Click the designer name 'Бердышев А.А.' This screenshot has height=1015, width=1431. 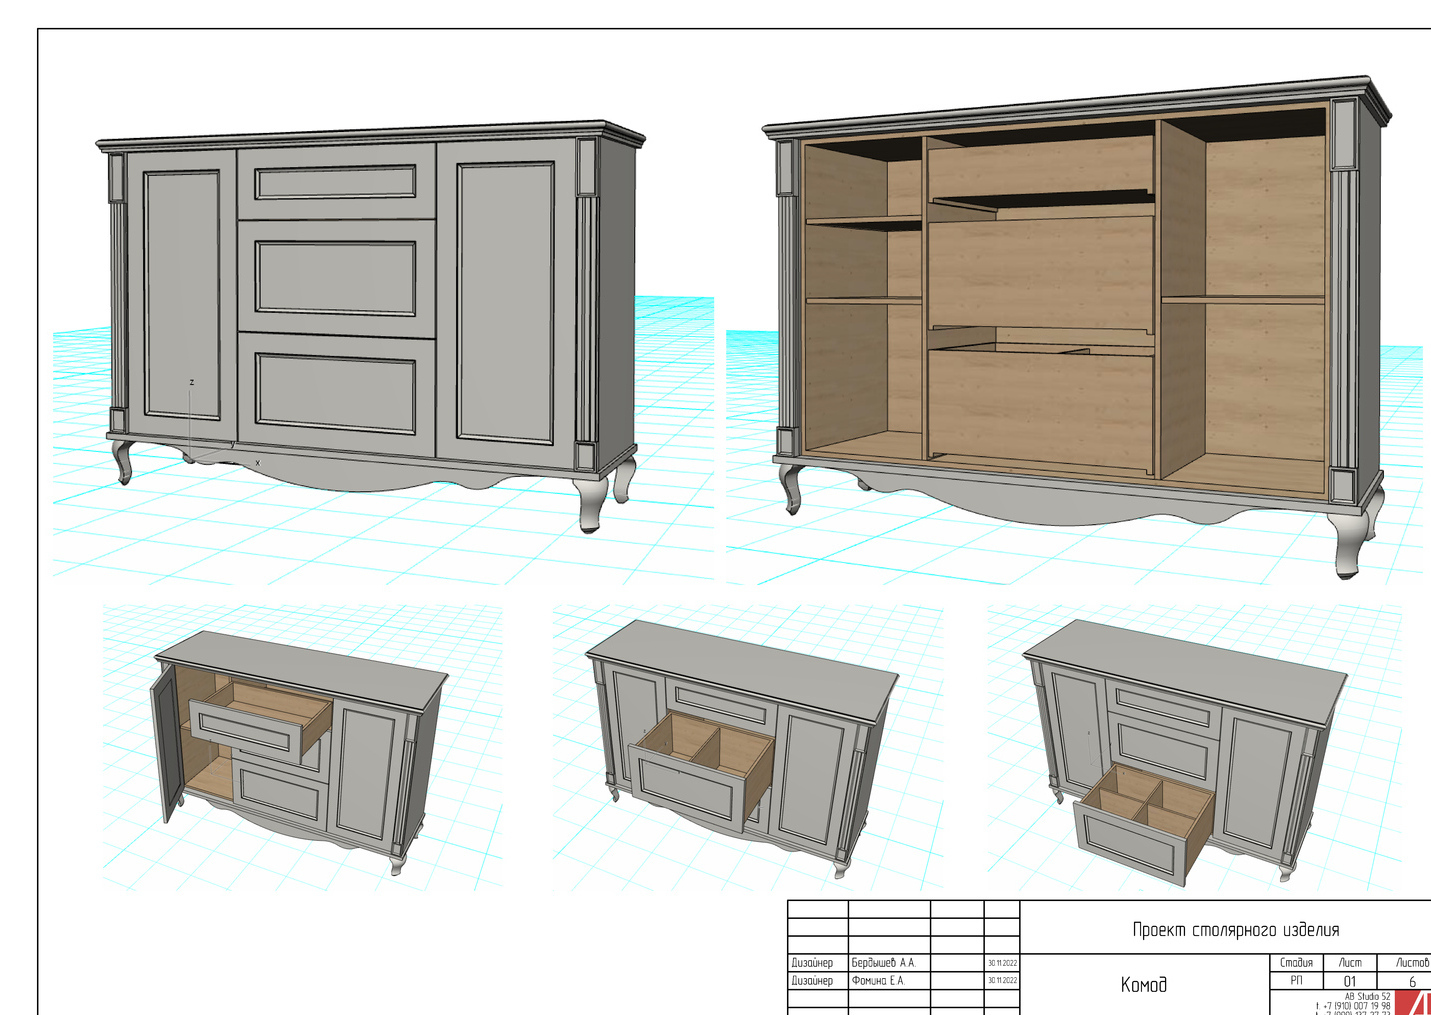point(883,963)
